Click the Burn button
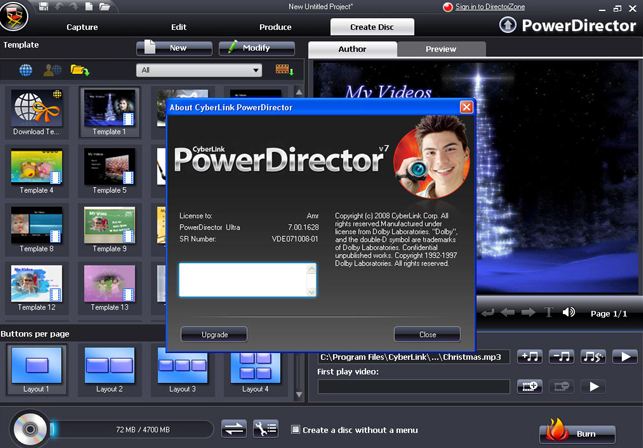This screenshot has width=643, height=448. pos(577,434)
